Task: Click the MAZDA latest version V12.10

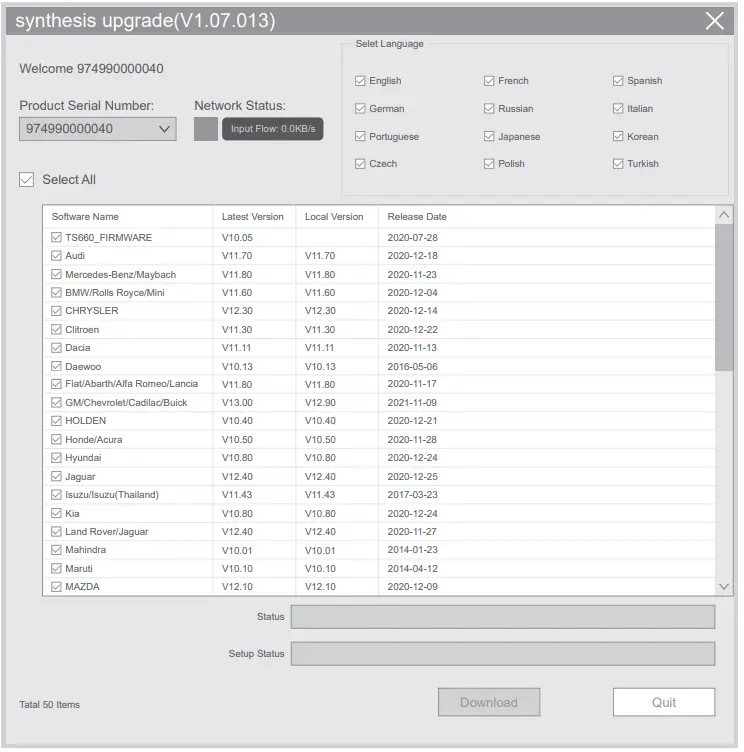Action: coord(237,587)
